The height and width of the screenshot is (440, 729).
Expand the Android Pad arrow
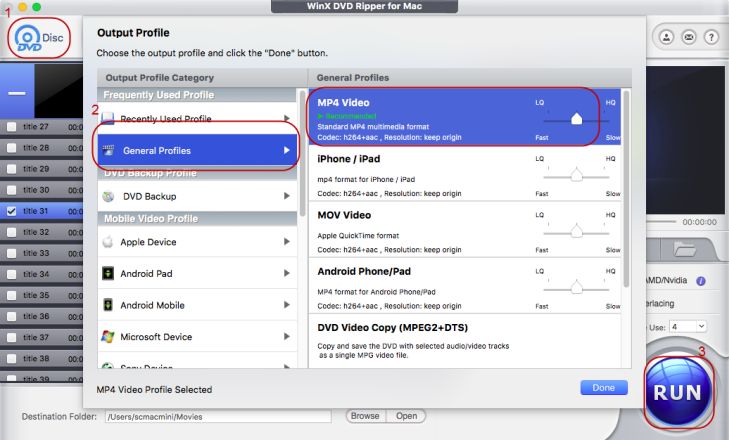pyautogui.click(x=287, y=273)
